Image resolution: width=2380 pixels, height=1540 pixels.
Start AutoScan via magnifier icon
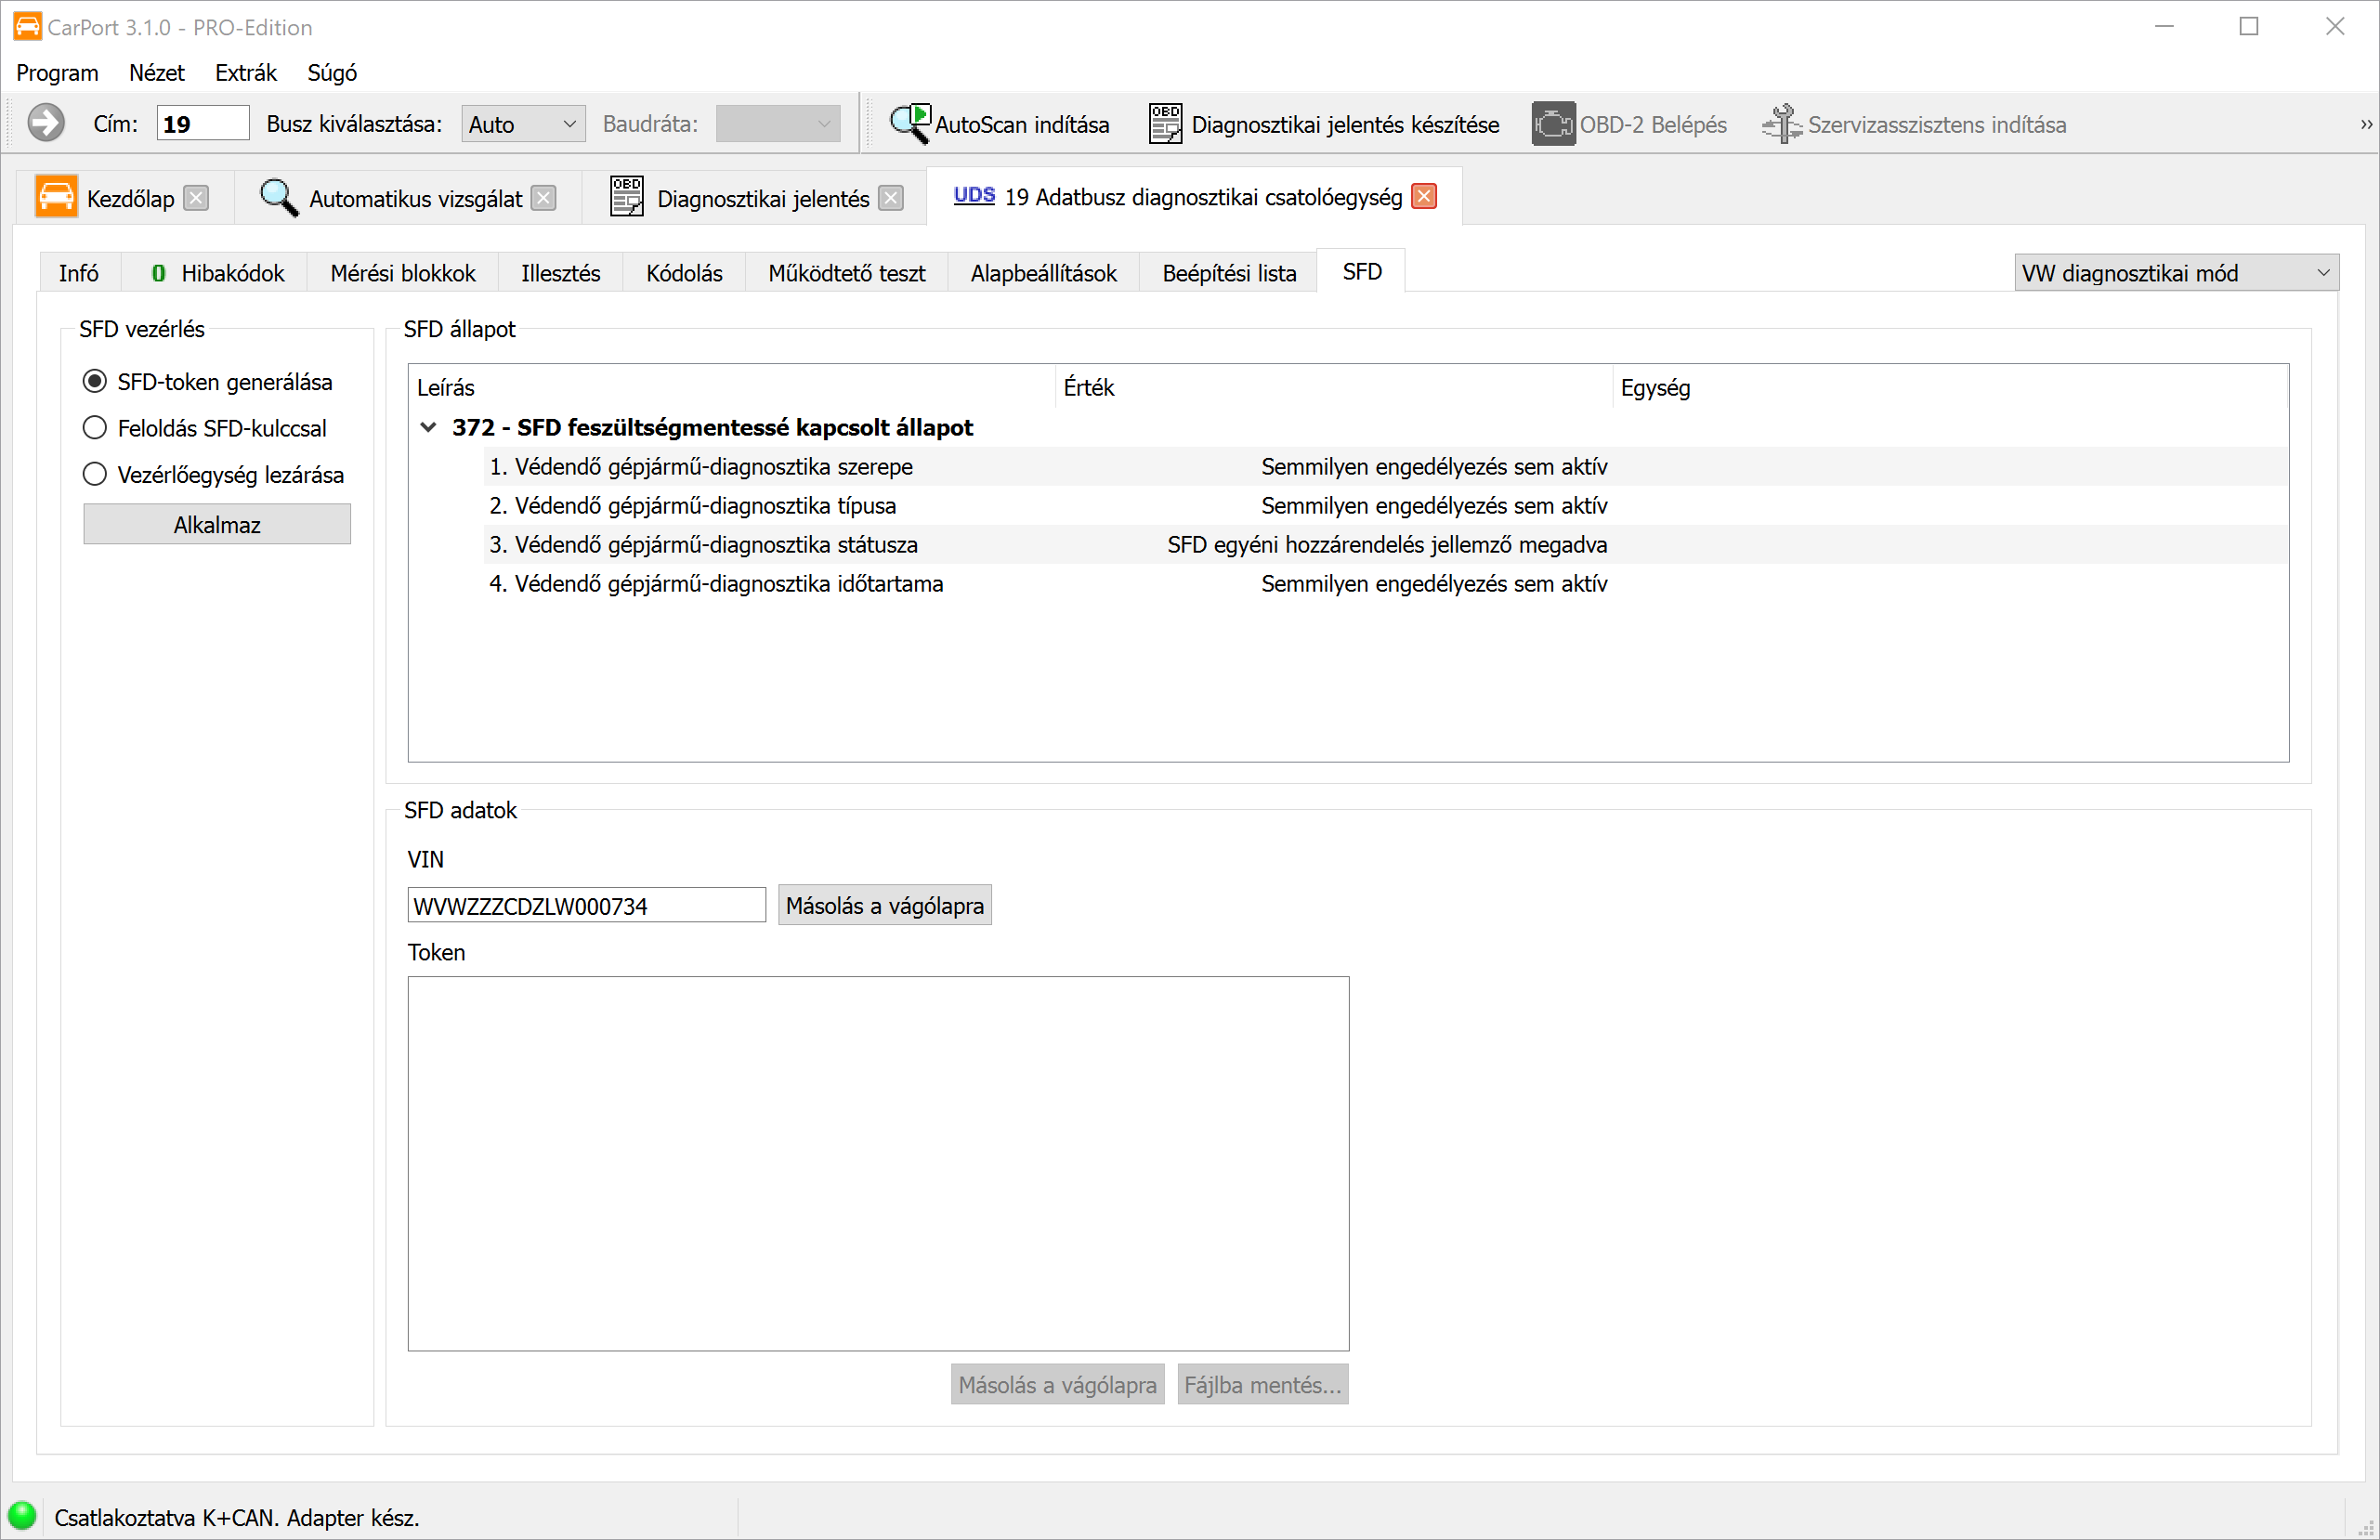[x=910, y=124]
